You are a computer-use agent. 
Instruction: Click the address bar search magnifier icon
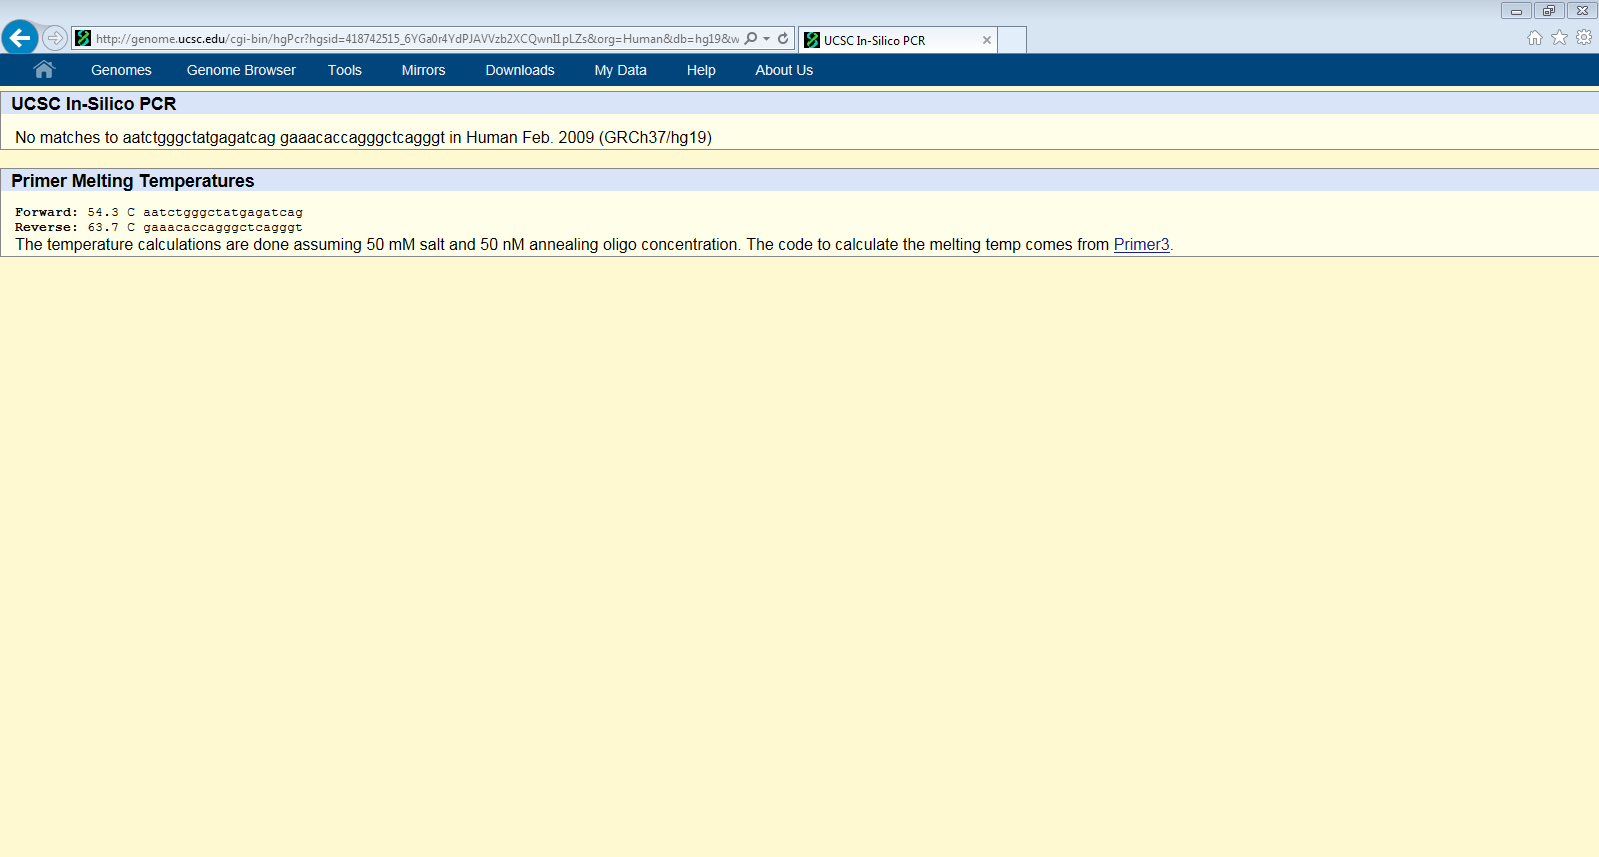tap(751, 39)
